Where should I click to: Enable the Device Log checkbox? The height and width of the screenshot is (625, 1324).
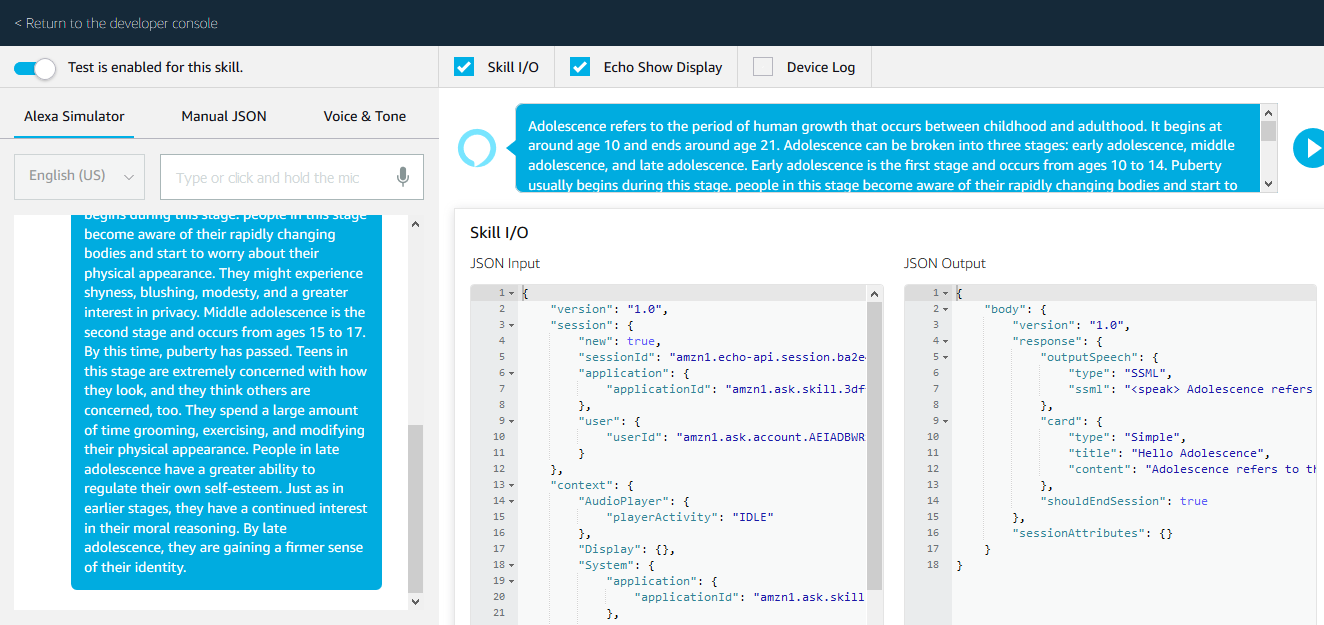pos(763,67)
